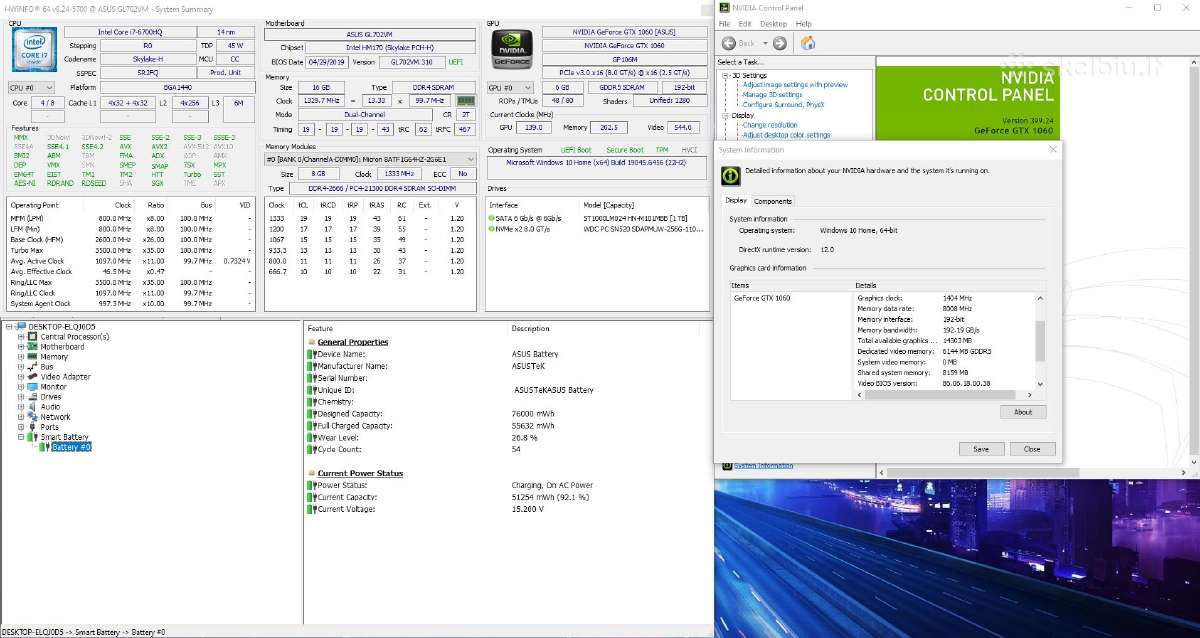The width and height of the screenshot is (1200, 638).
Task: Select the DESKTOP-ELQJ0D5 root tree item
Action: click(x=62, y=327)
